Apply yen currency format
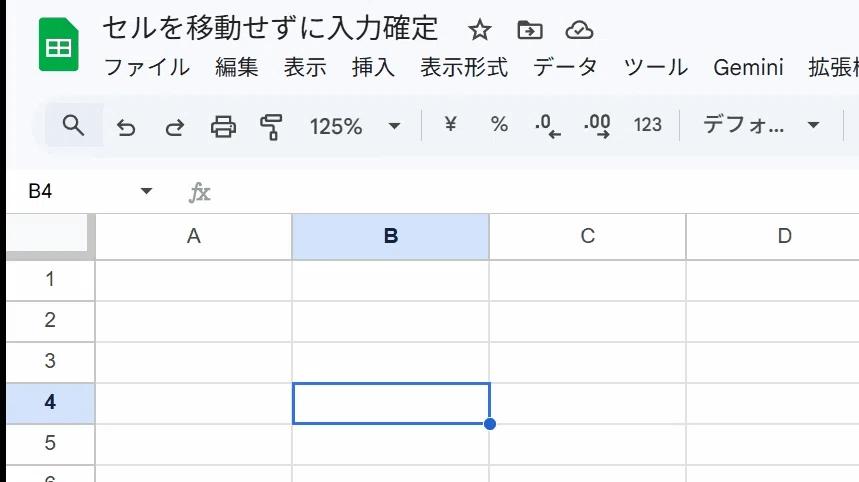The width and height of the screenshot is (859, 482). point(450,124)
